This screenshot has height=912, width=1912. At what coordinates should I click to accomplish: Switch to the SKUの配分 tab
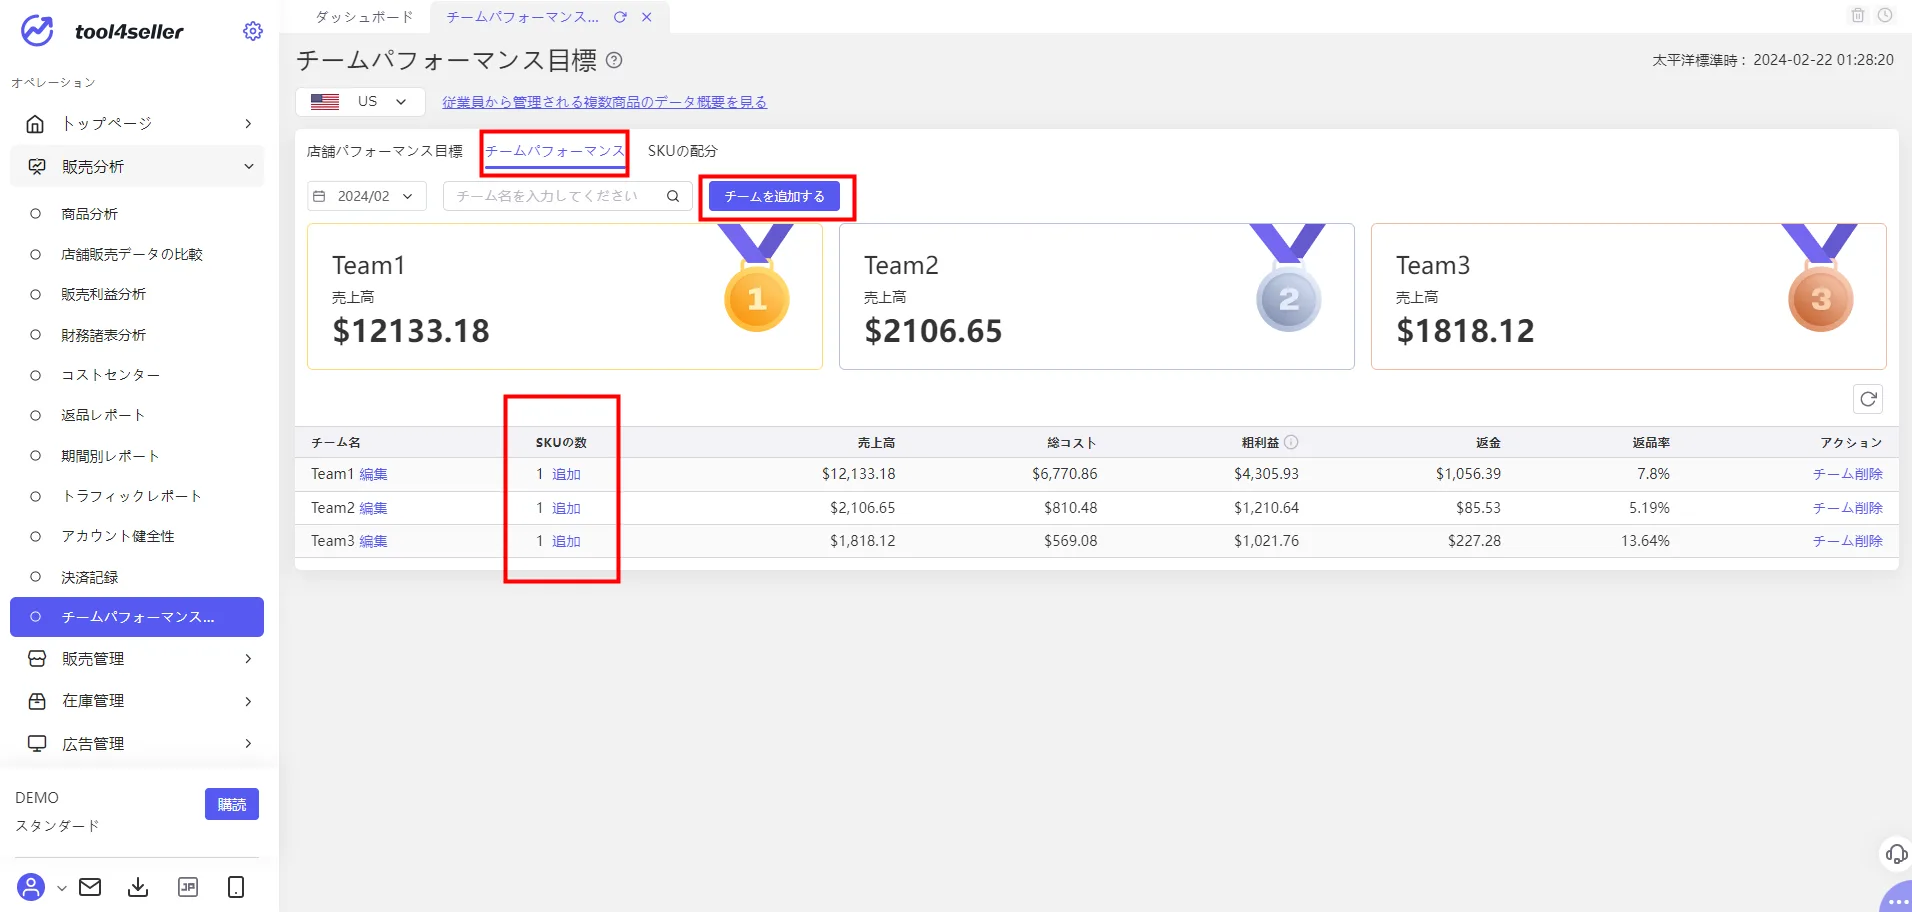pos(683,151)
